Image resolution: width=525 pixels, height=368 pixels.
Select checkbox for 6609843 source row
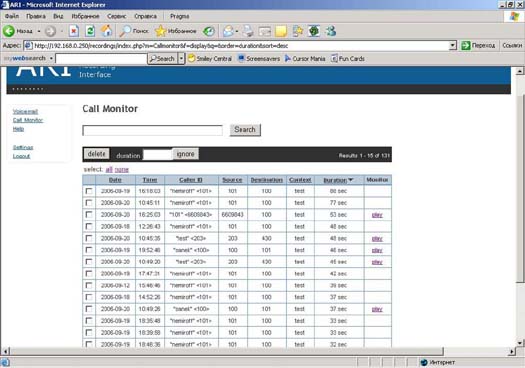tap(89, 214)
